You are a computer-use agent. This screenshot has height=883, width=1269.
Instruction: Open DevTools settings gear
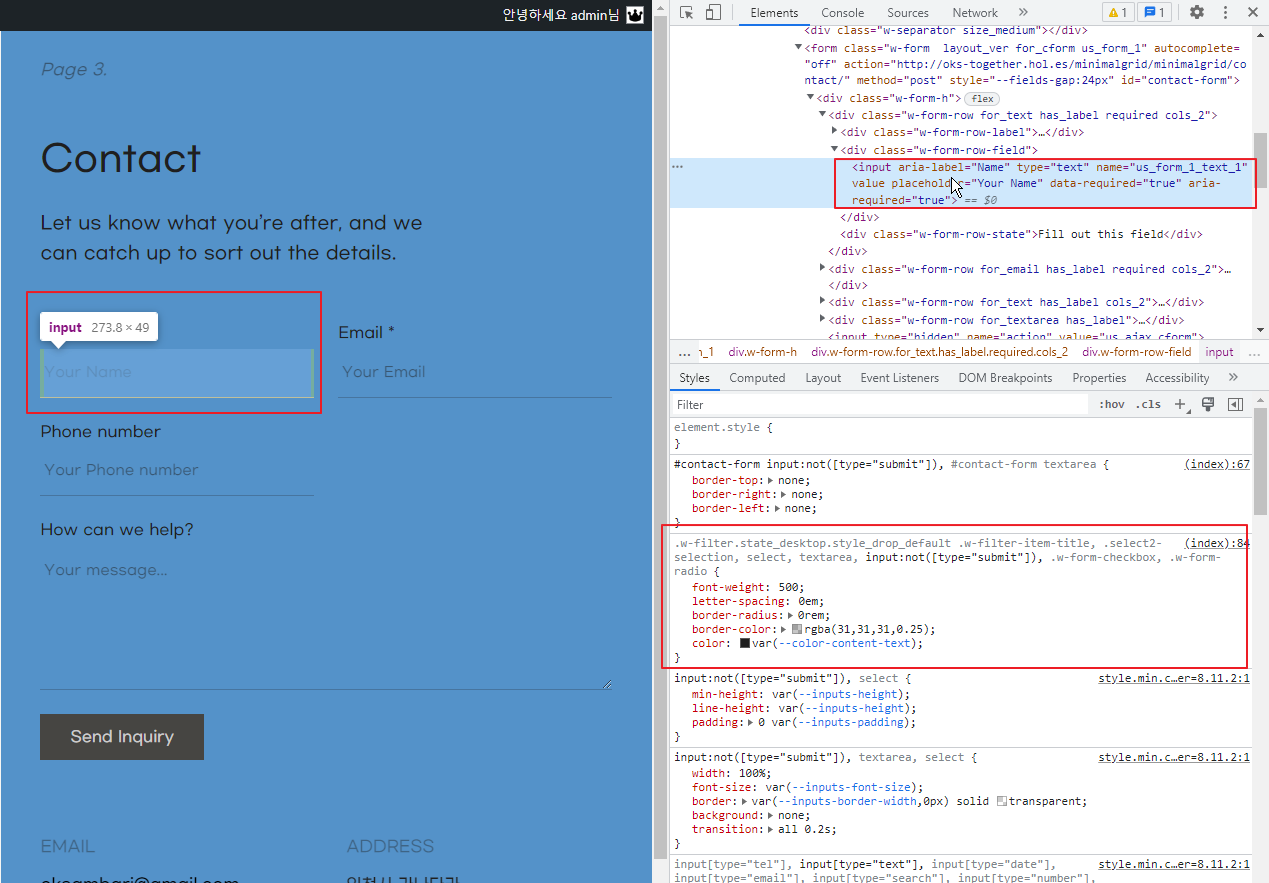[x=1197, y=12]
